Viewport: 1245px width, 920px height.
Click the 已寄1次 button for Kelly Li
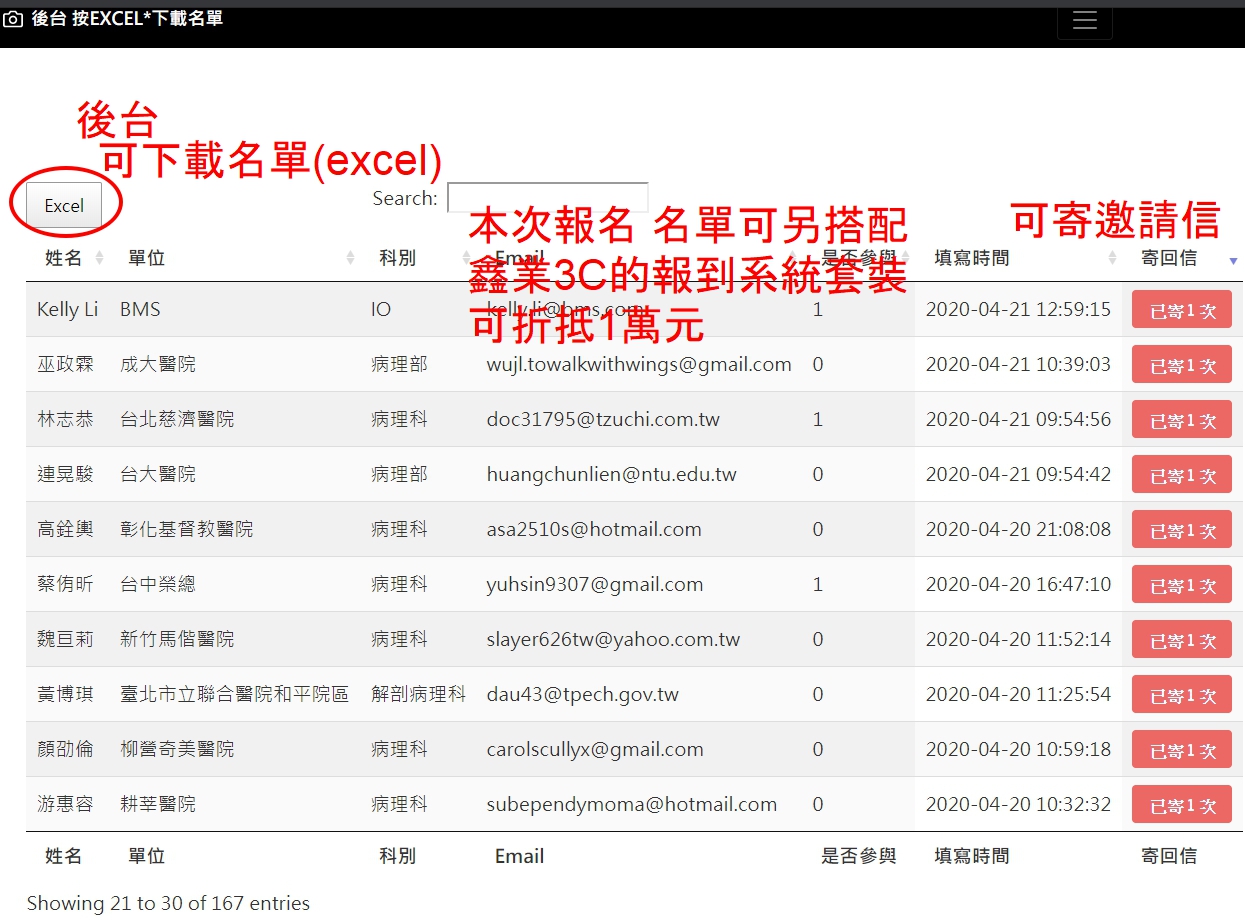[1182, 310]
